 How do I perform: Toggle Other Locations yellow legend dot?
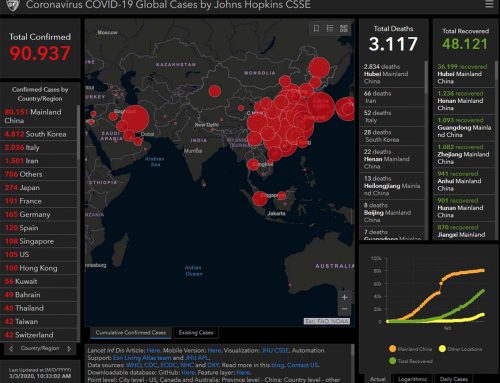(x=442, y=349)
